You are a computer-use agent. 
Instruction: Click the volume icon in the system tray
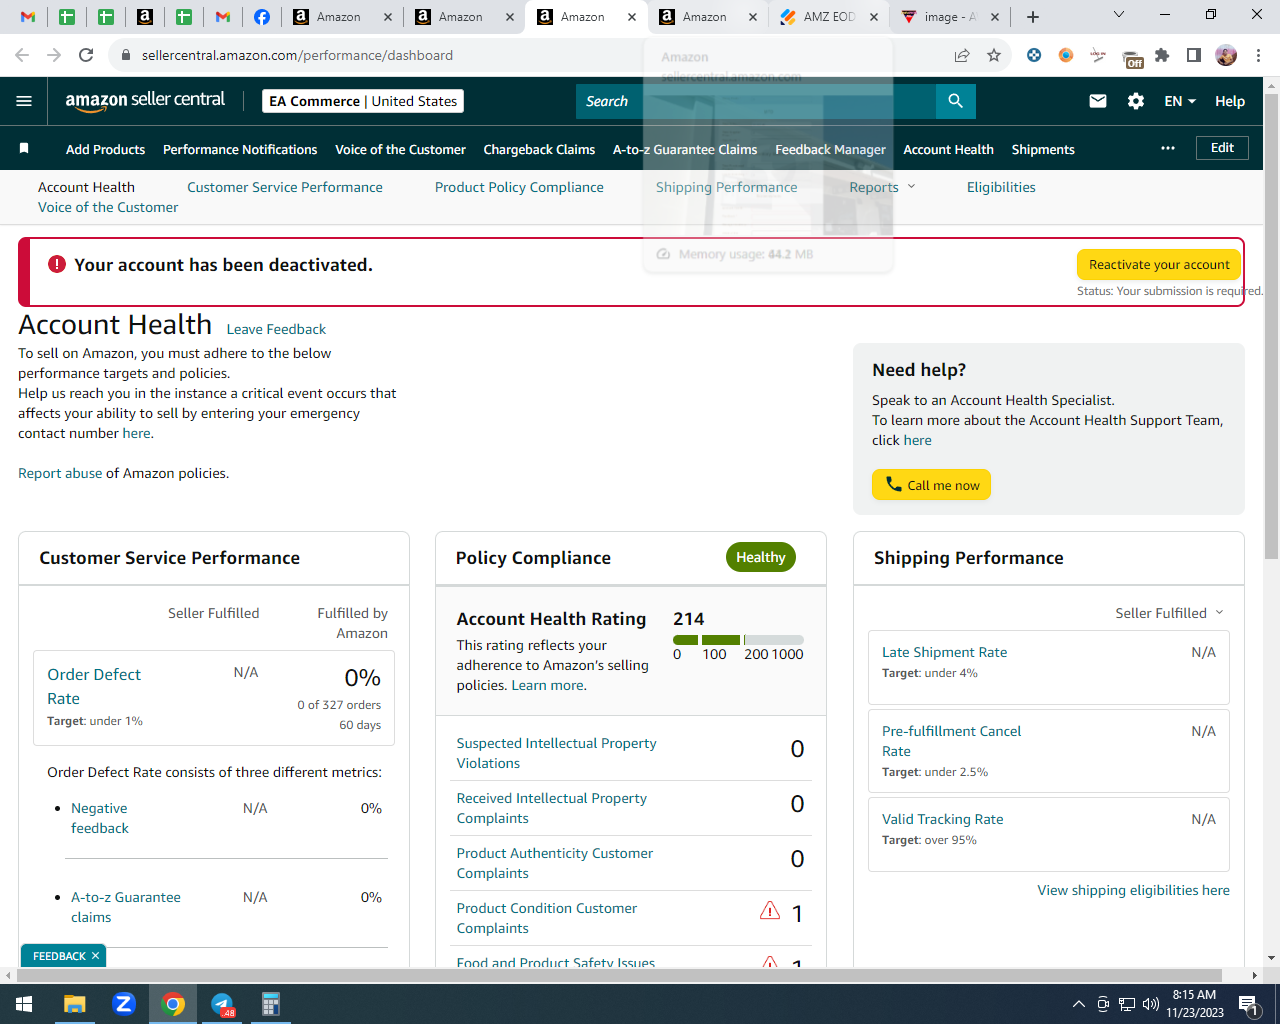1150,1004
